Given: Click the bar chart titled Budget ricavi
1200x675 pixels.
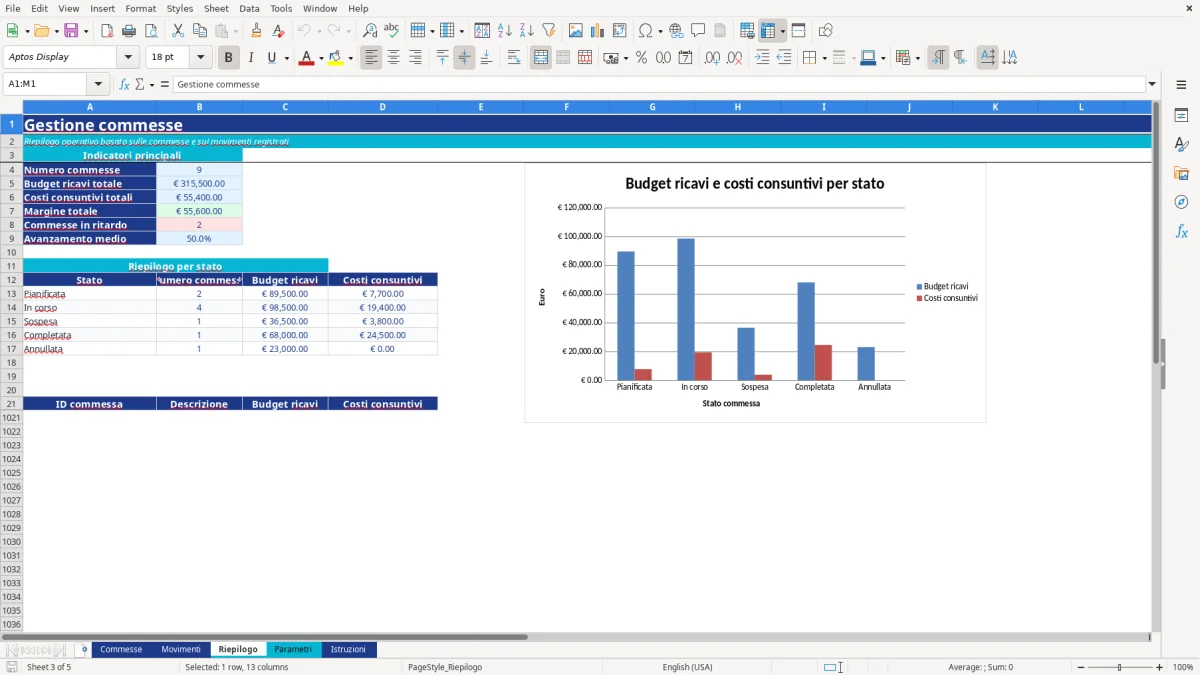Looking at the screenshot, I should point(755,293).
